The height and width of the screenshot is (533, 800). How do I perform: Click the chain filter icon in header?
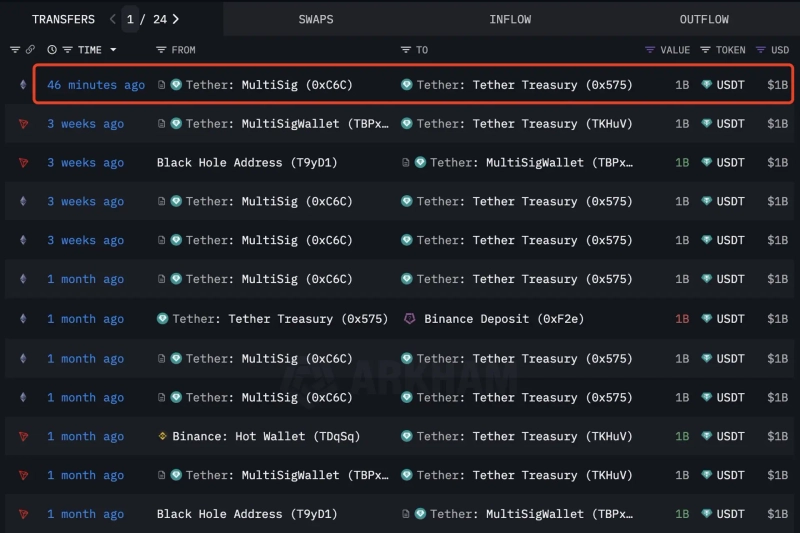click(14, 50)
